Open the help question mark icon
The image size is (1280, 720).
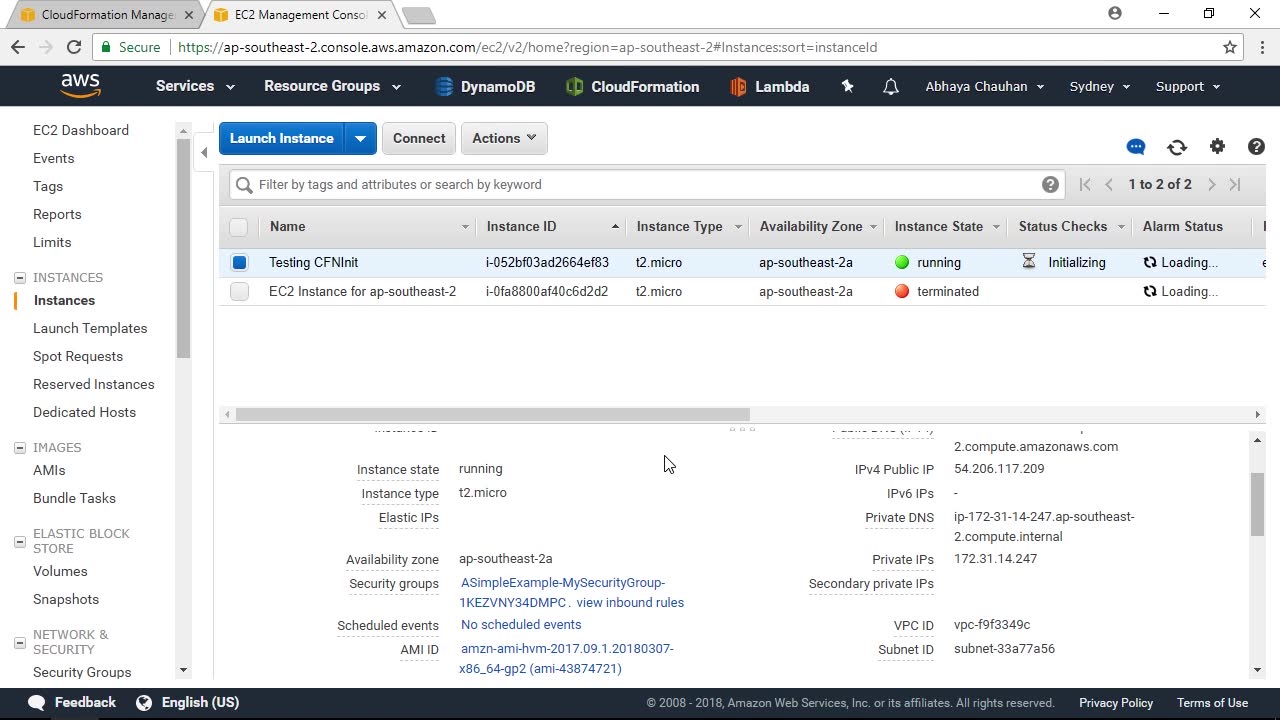[1257, 147]
